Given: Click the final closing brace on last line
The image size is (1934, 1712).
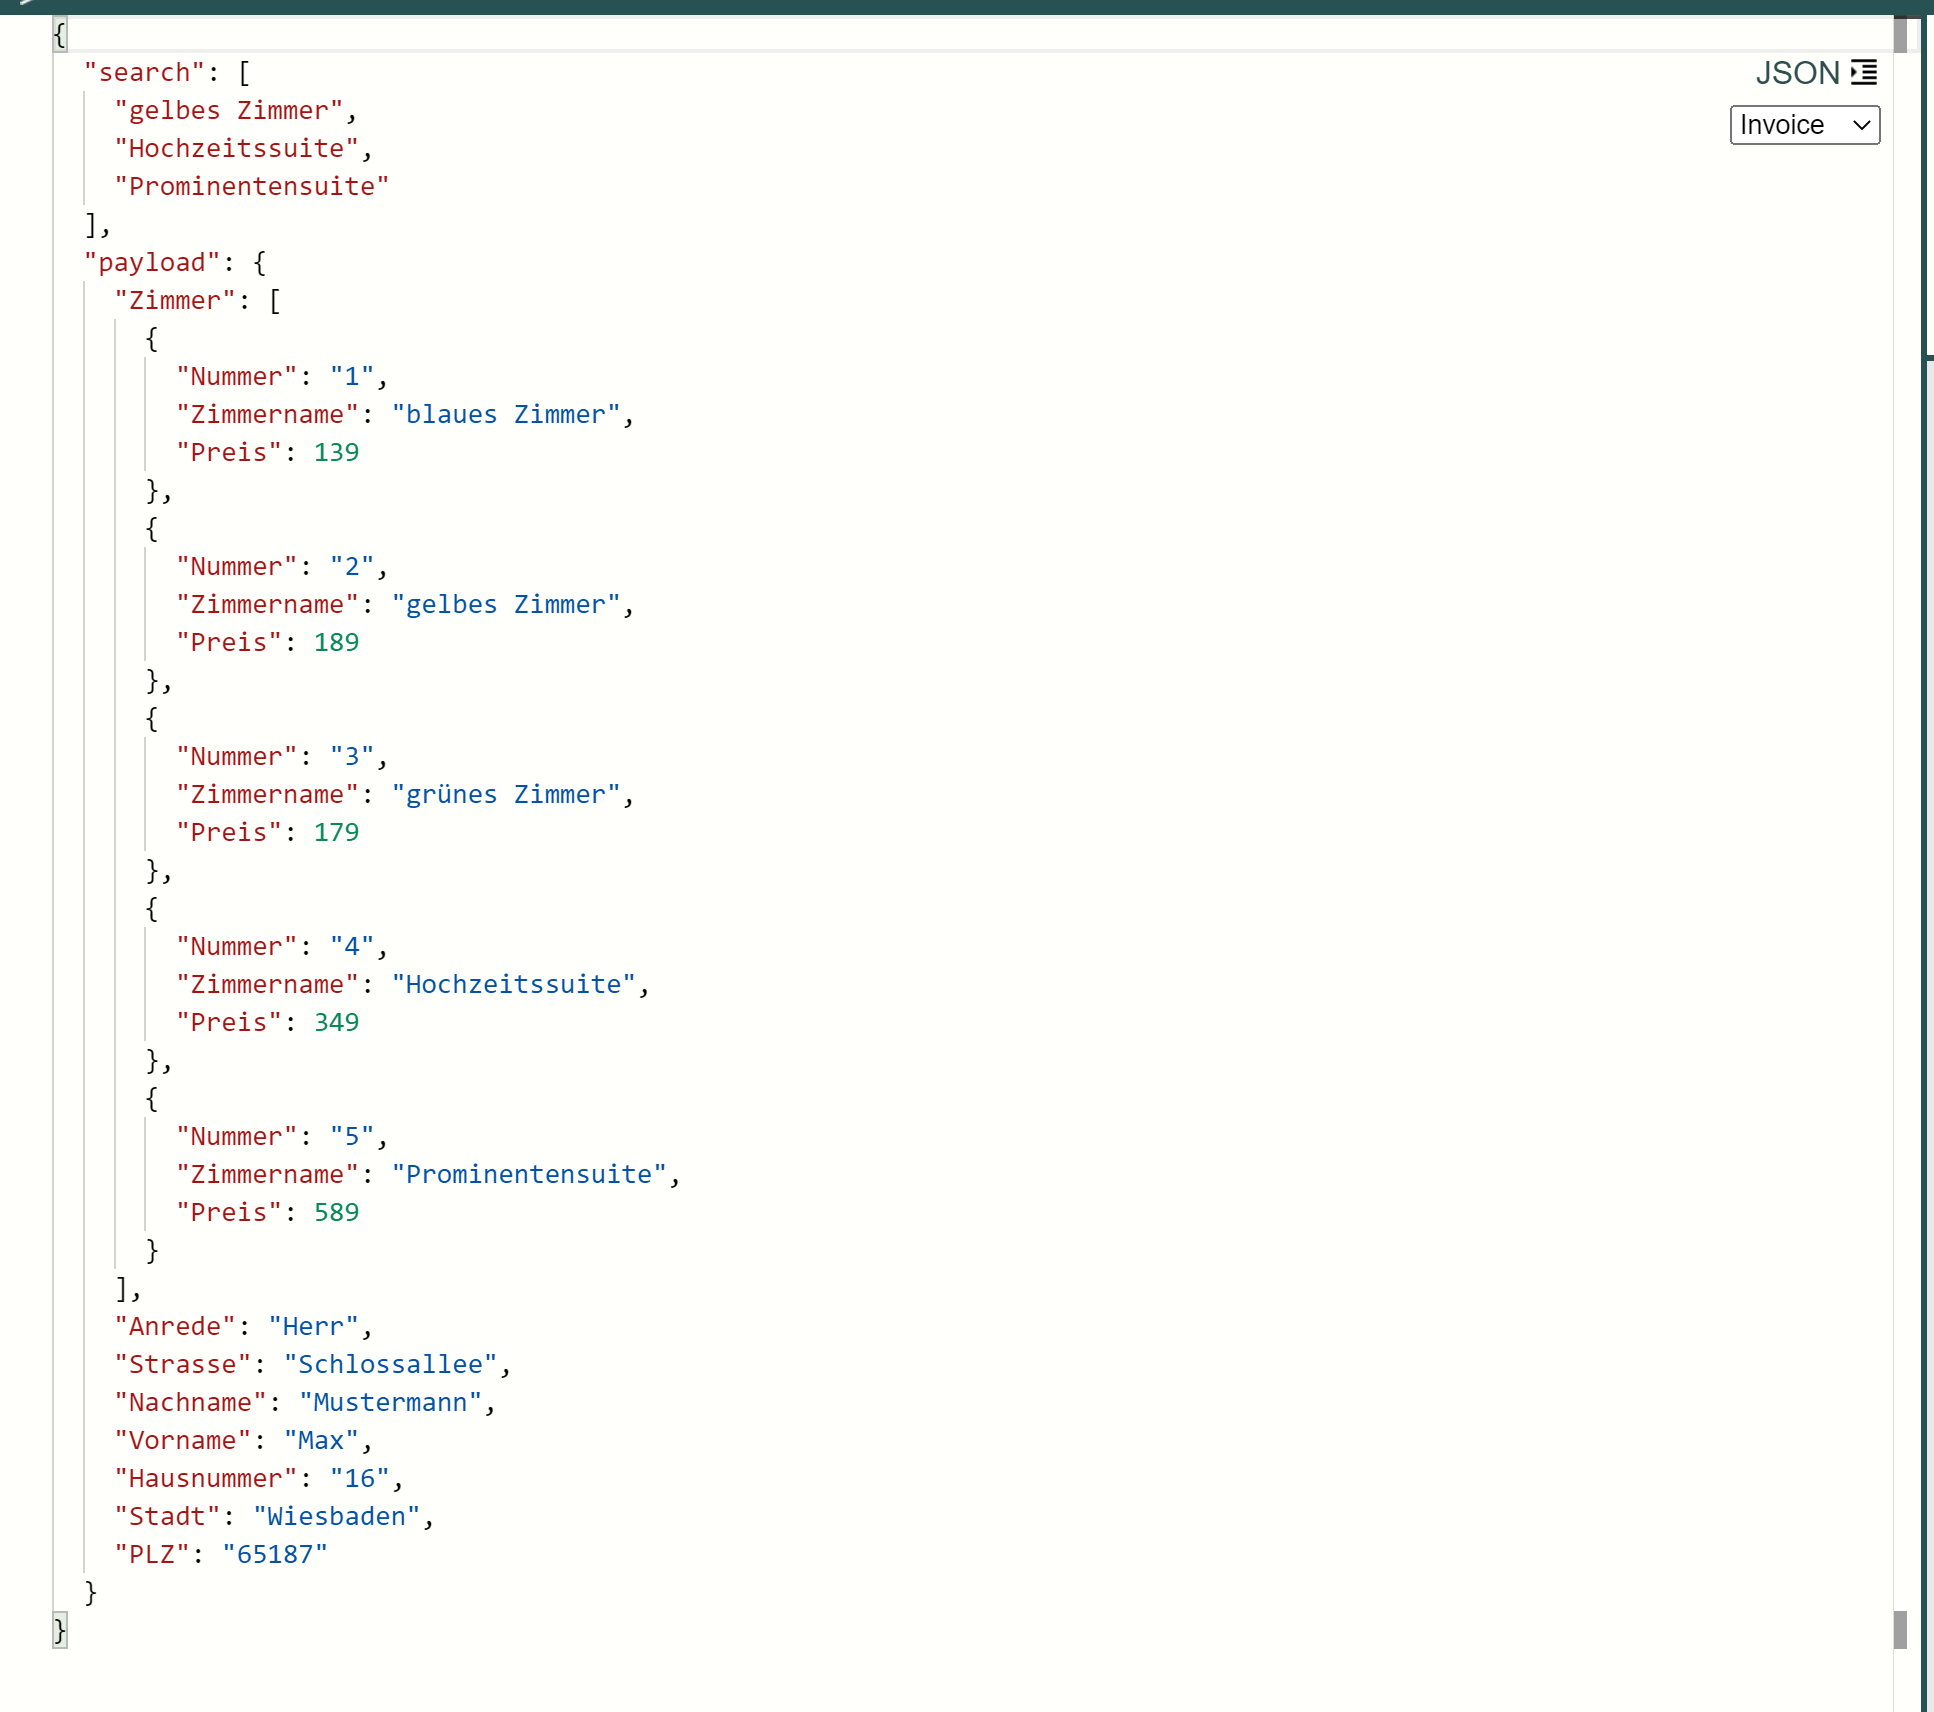Looking at the screenshot, I should click(60, 1631).
